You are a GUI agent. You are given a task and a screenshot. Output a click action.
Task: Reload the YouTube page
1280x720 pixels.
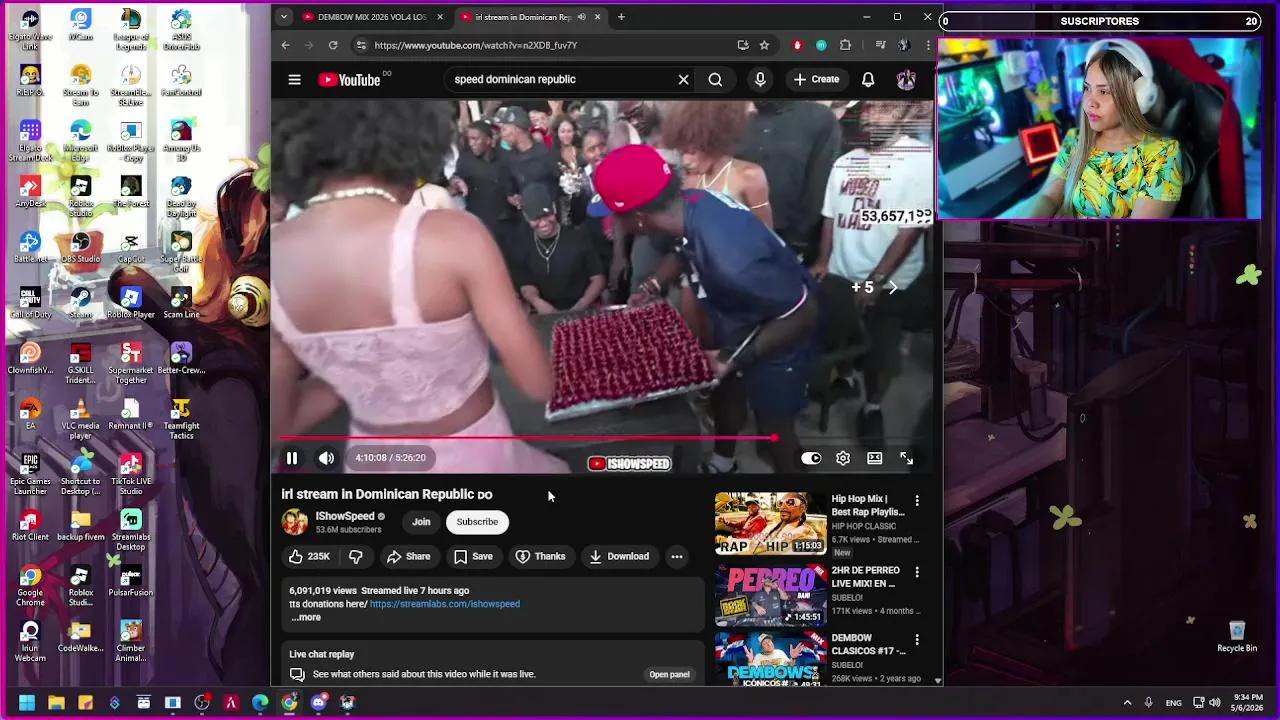click(x=333, y=45)
